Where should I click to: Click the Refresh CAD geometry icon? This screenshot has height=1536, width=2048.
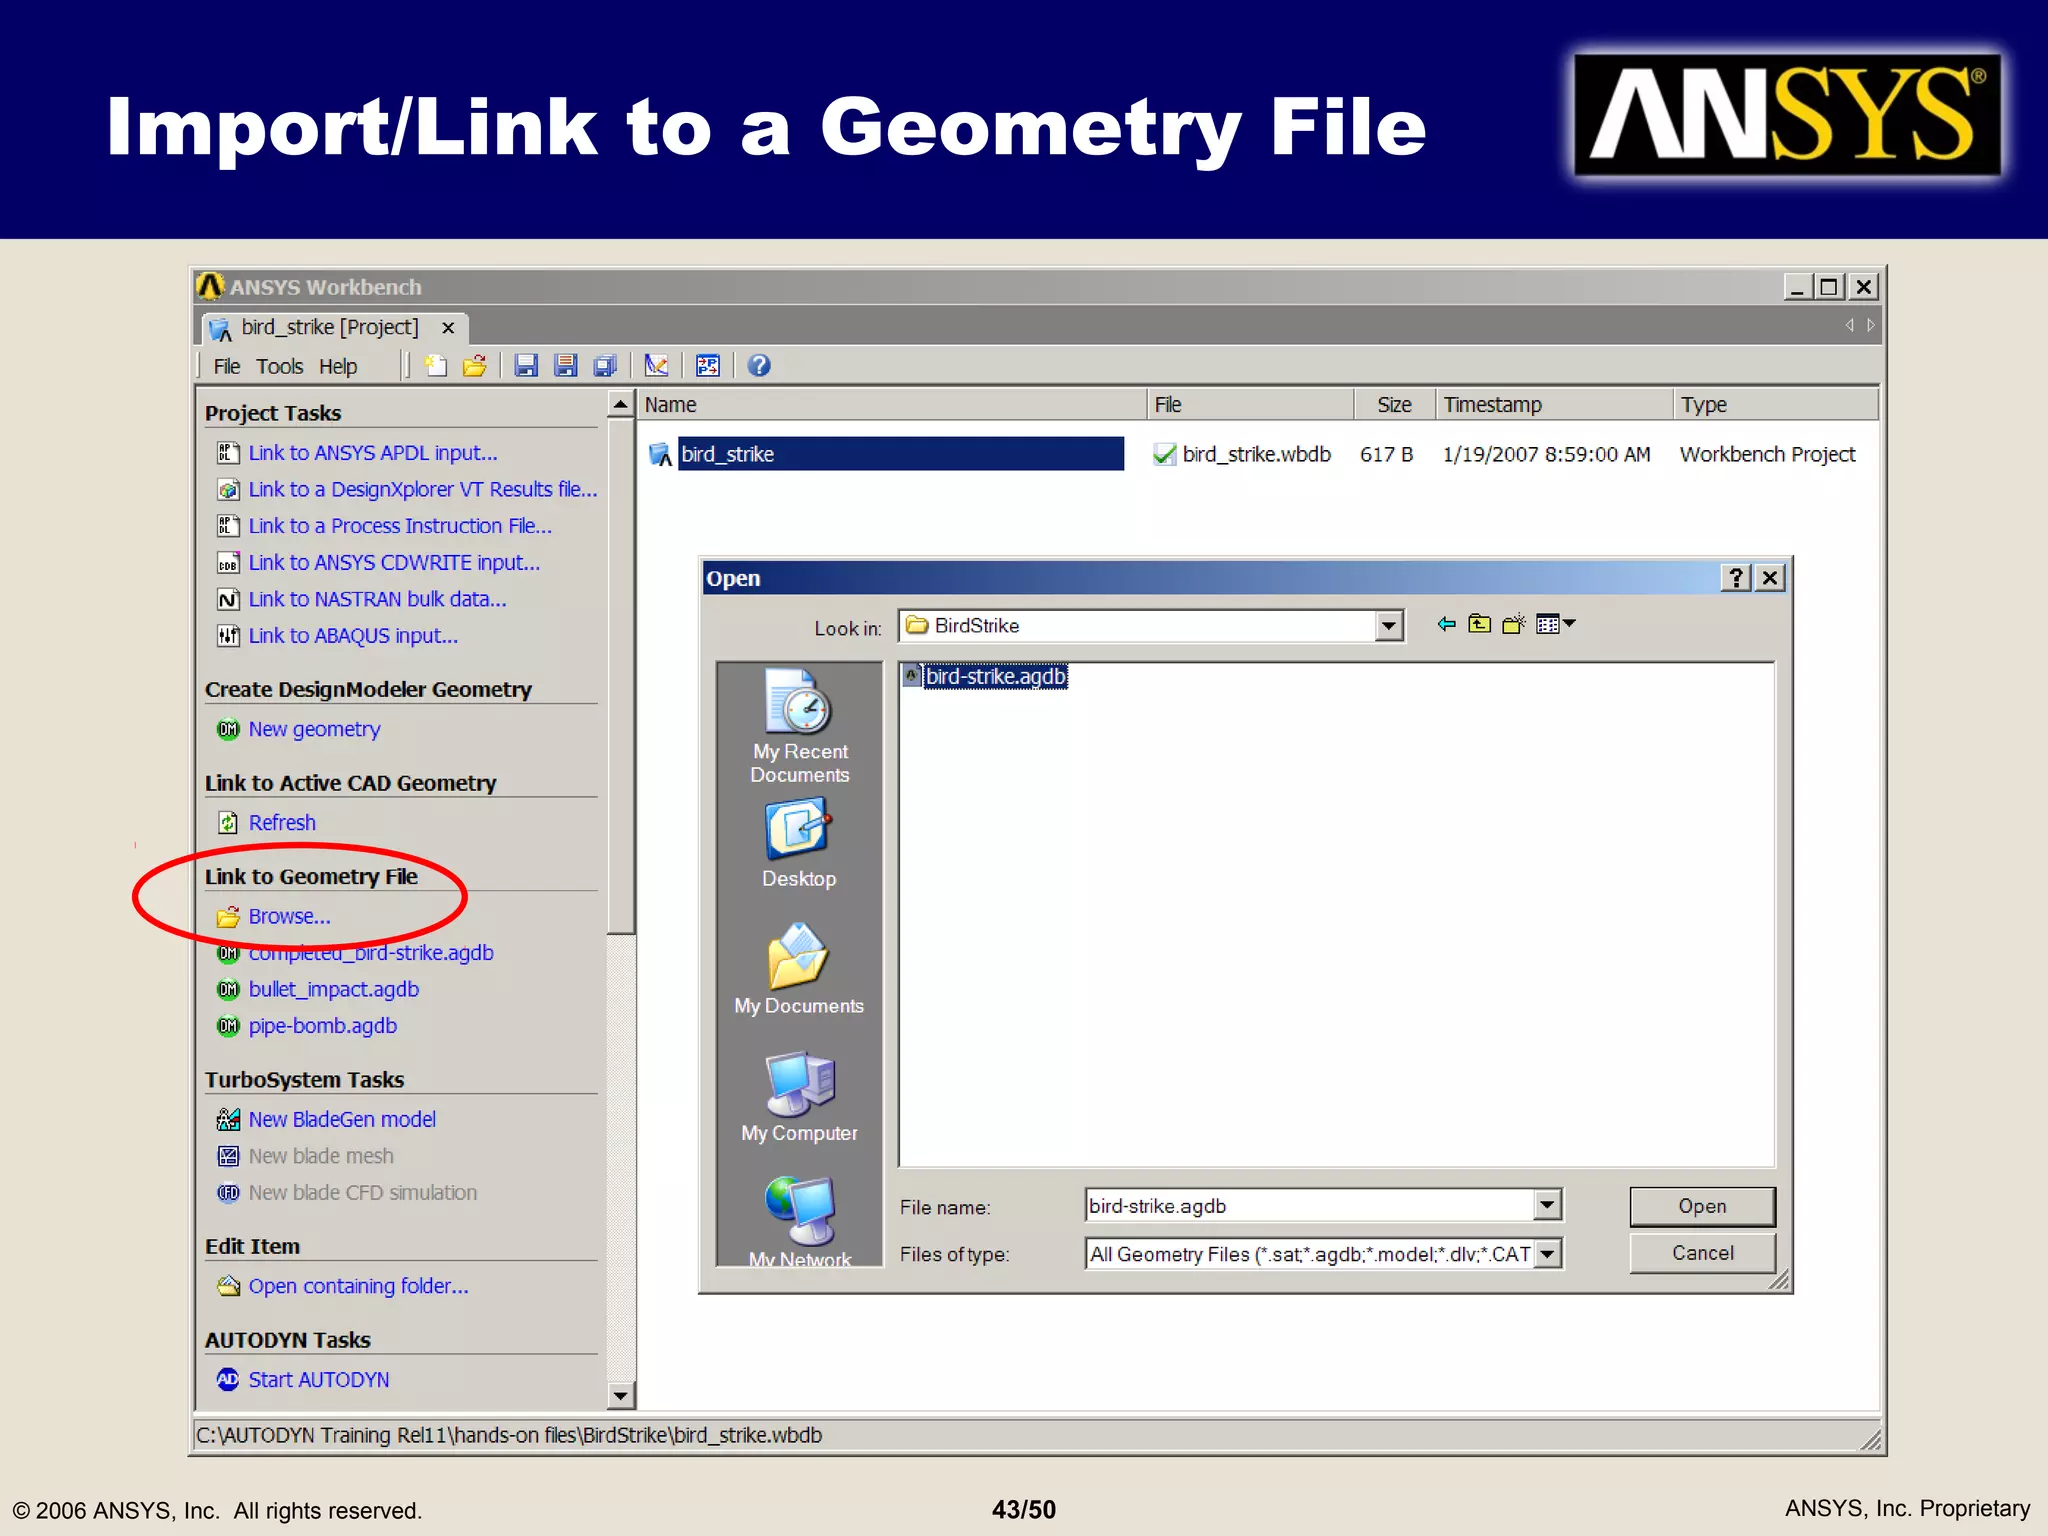pos(228,823)
